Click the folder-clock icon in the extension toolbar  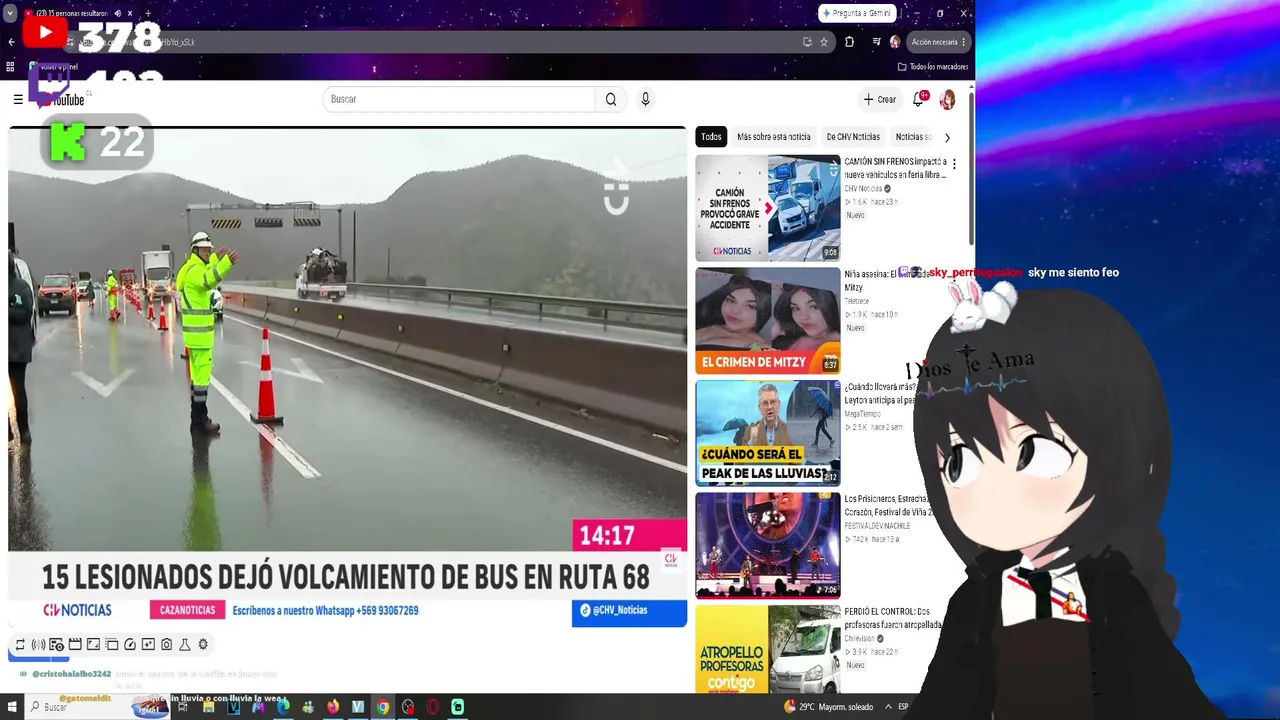click(x=57, y=645)
